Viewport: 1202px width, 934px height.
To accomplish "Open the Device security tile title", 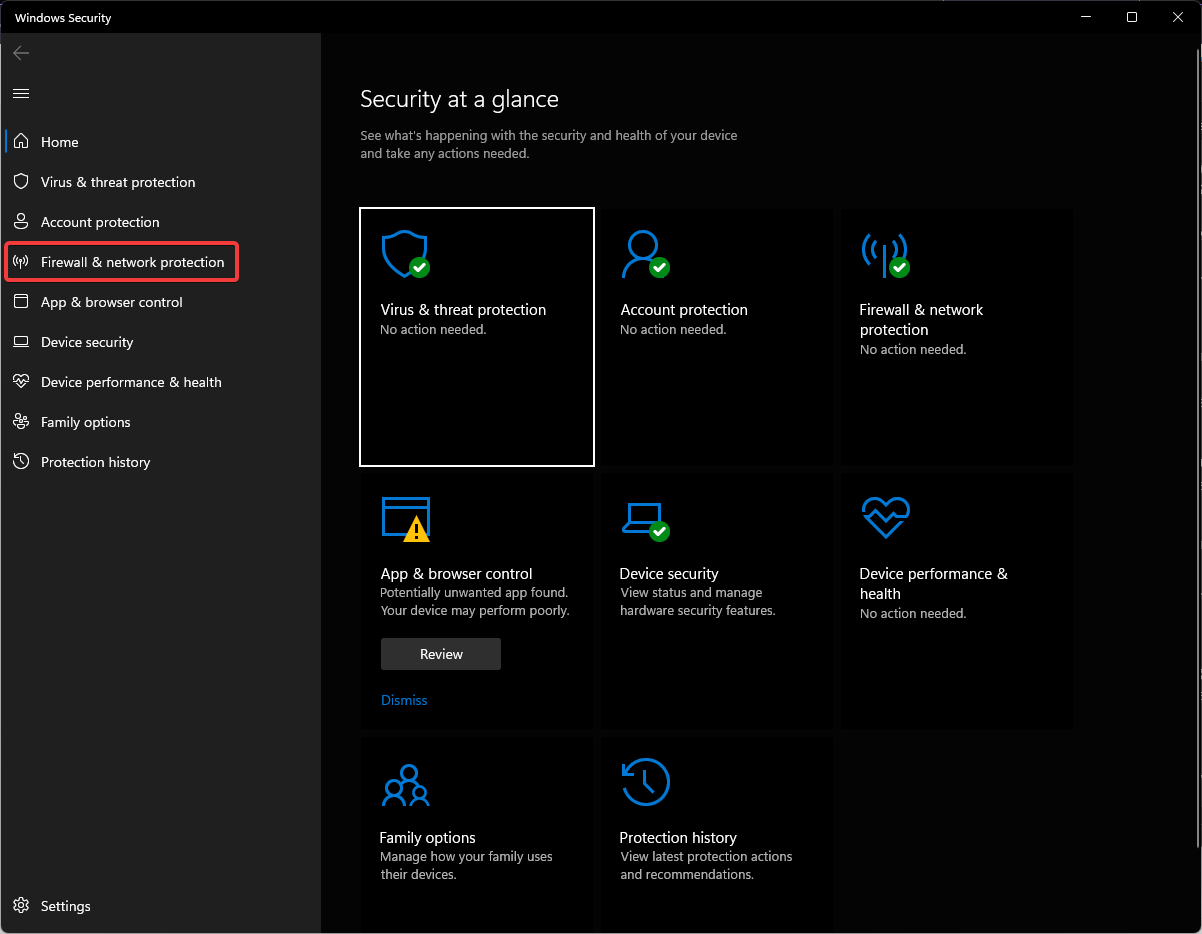I will point(669,574).
